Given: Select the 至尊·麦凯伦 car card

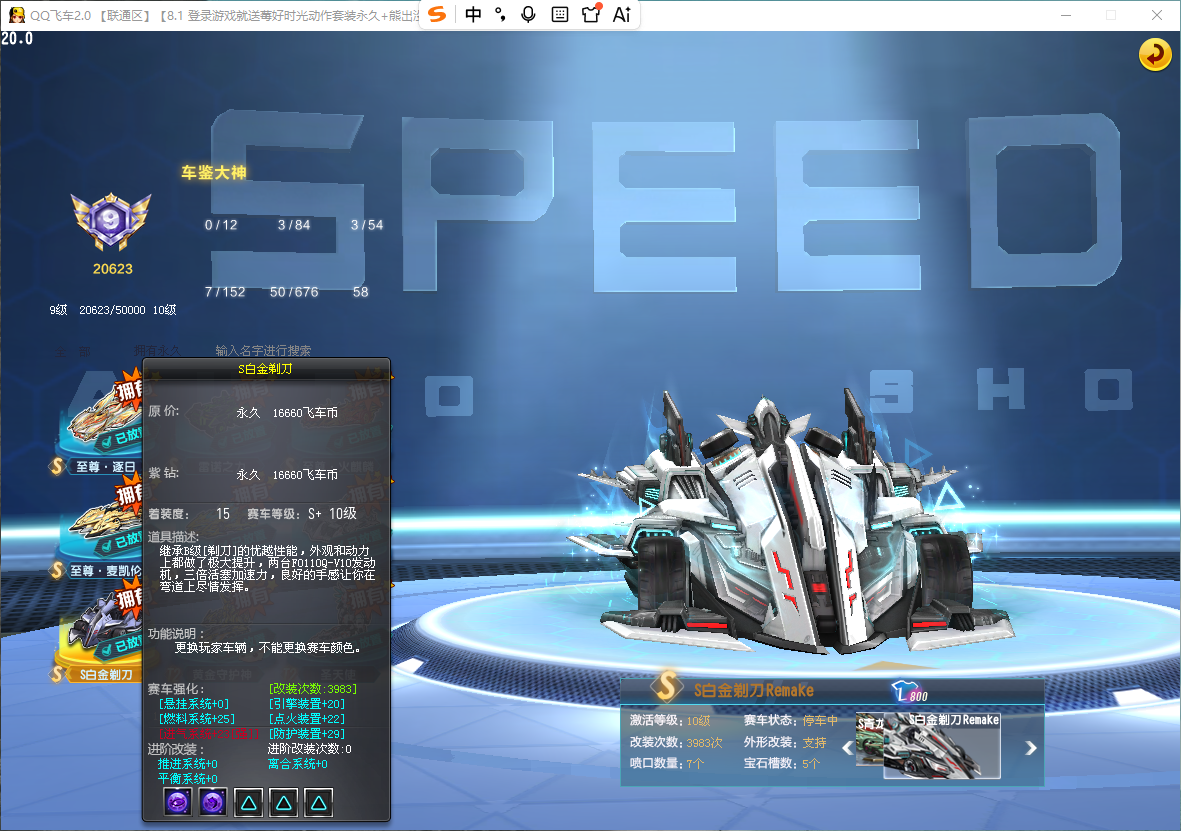Looking at the screenshot, I should tap(100, 527).
